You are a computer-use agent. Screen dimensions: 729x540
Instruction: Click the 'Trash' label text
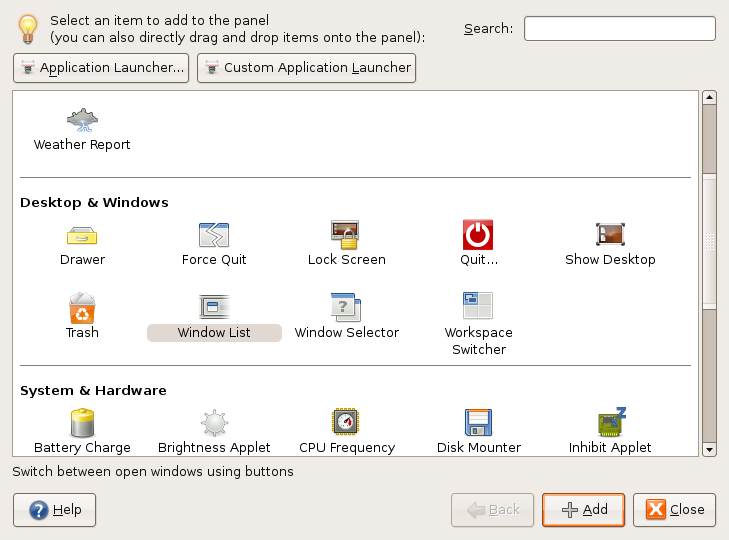[82, 333]
